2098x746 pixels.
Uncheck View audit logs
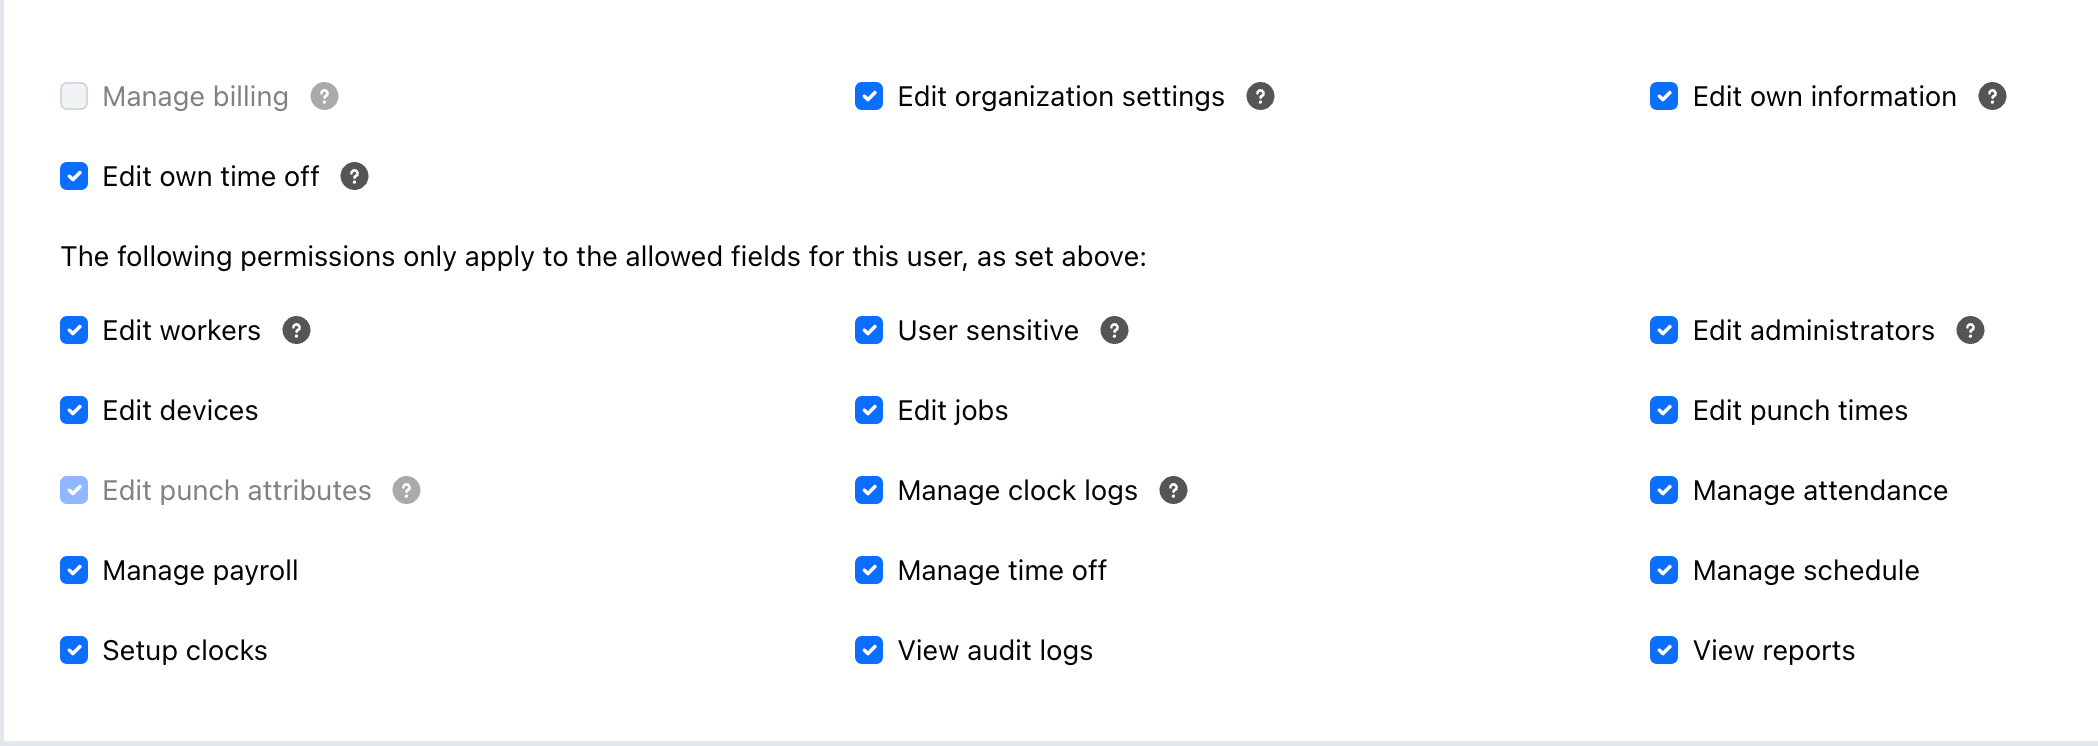(869, 650)
